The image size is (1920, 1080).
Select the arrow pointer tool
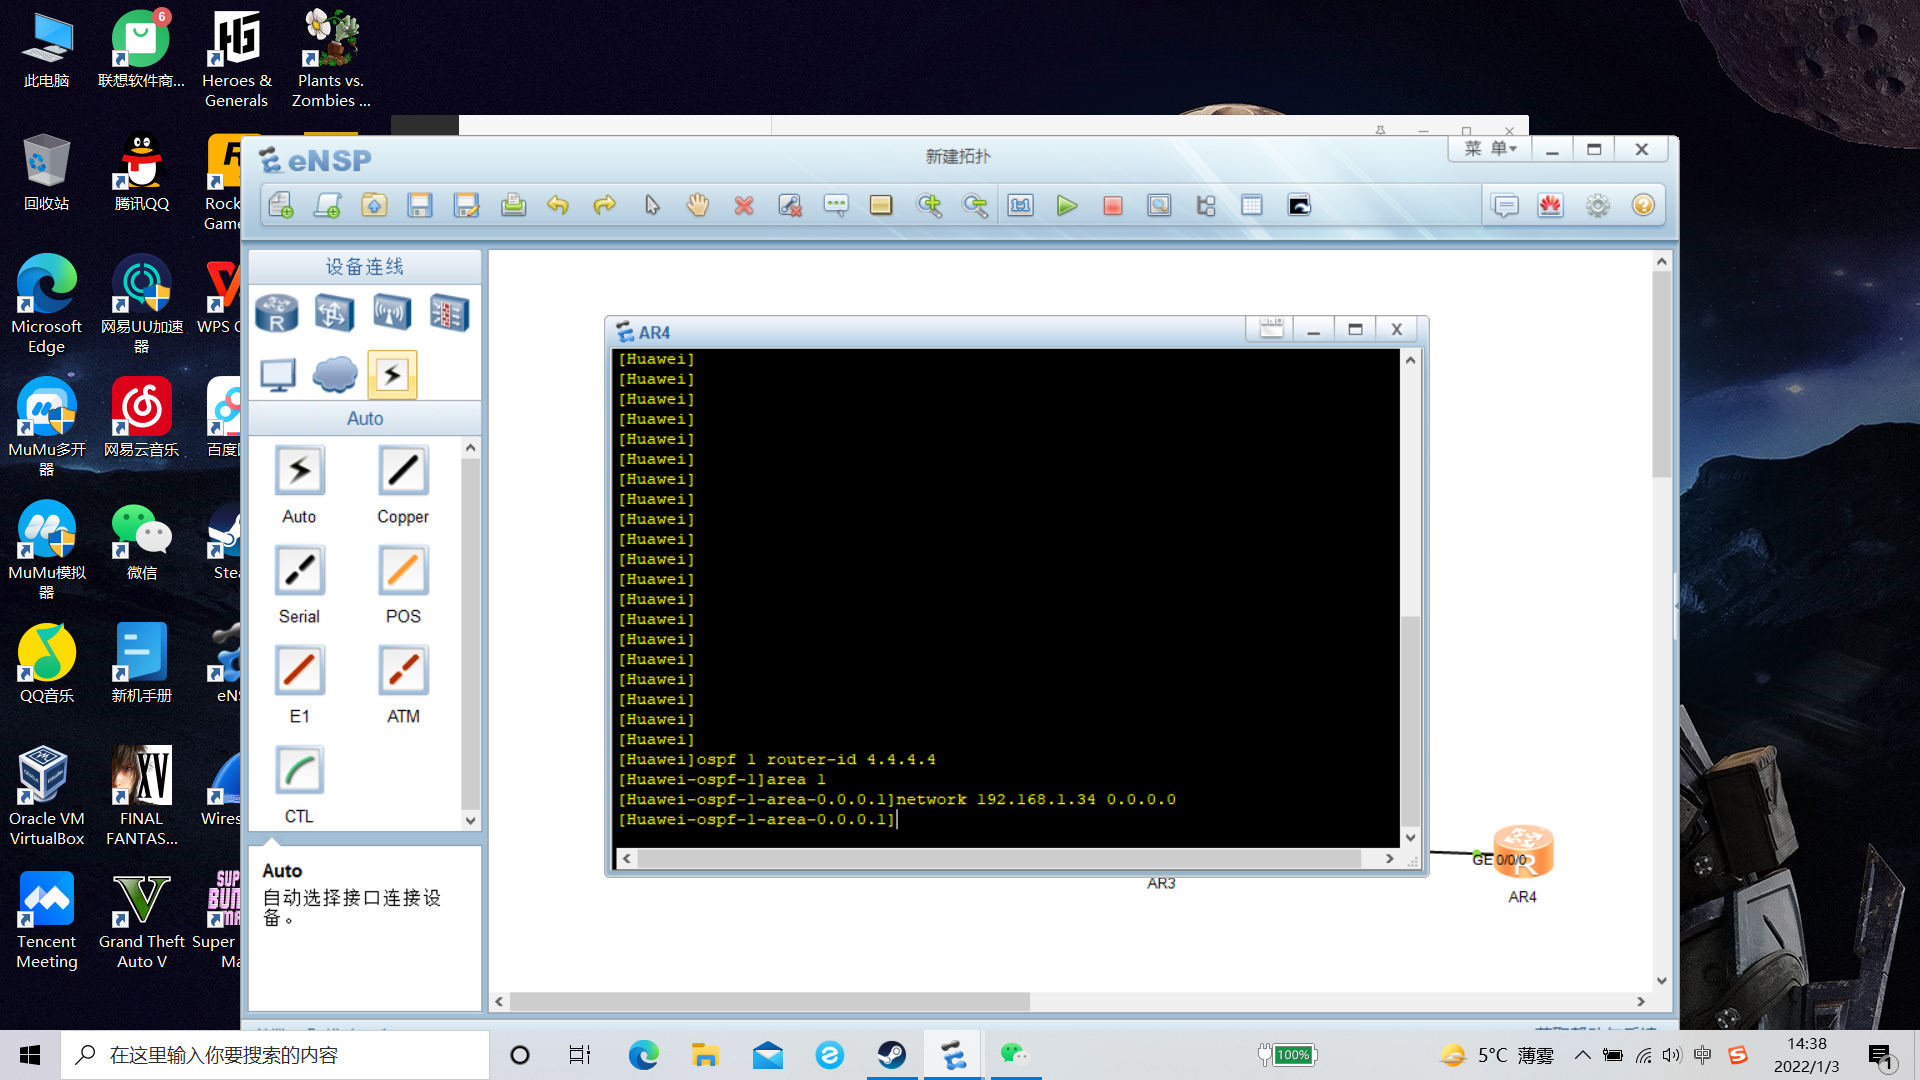pos(652,205)
